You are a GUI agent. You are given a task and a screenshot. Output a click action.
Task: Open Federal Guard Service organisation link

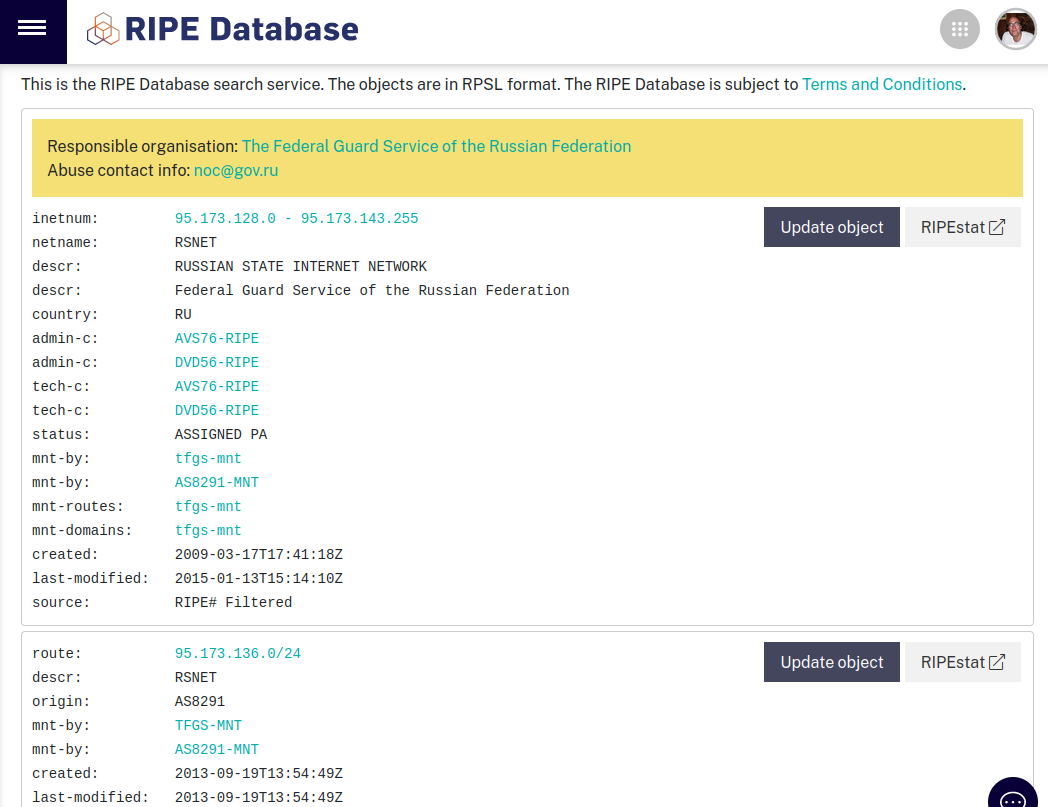pos(436,146)
